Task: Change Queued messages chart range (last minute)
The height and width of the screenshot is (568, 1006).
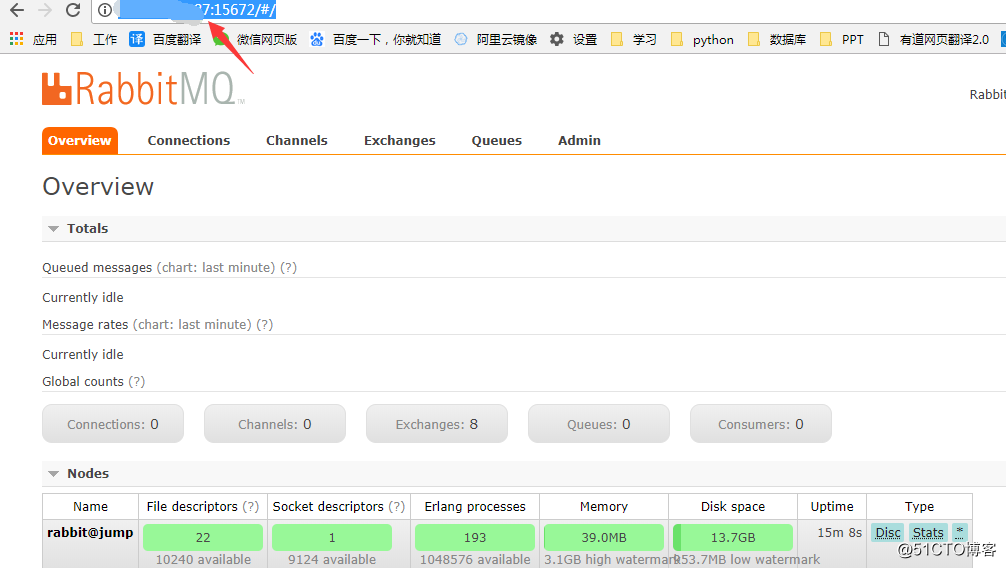Action: (x=216, y=268)
